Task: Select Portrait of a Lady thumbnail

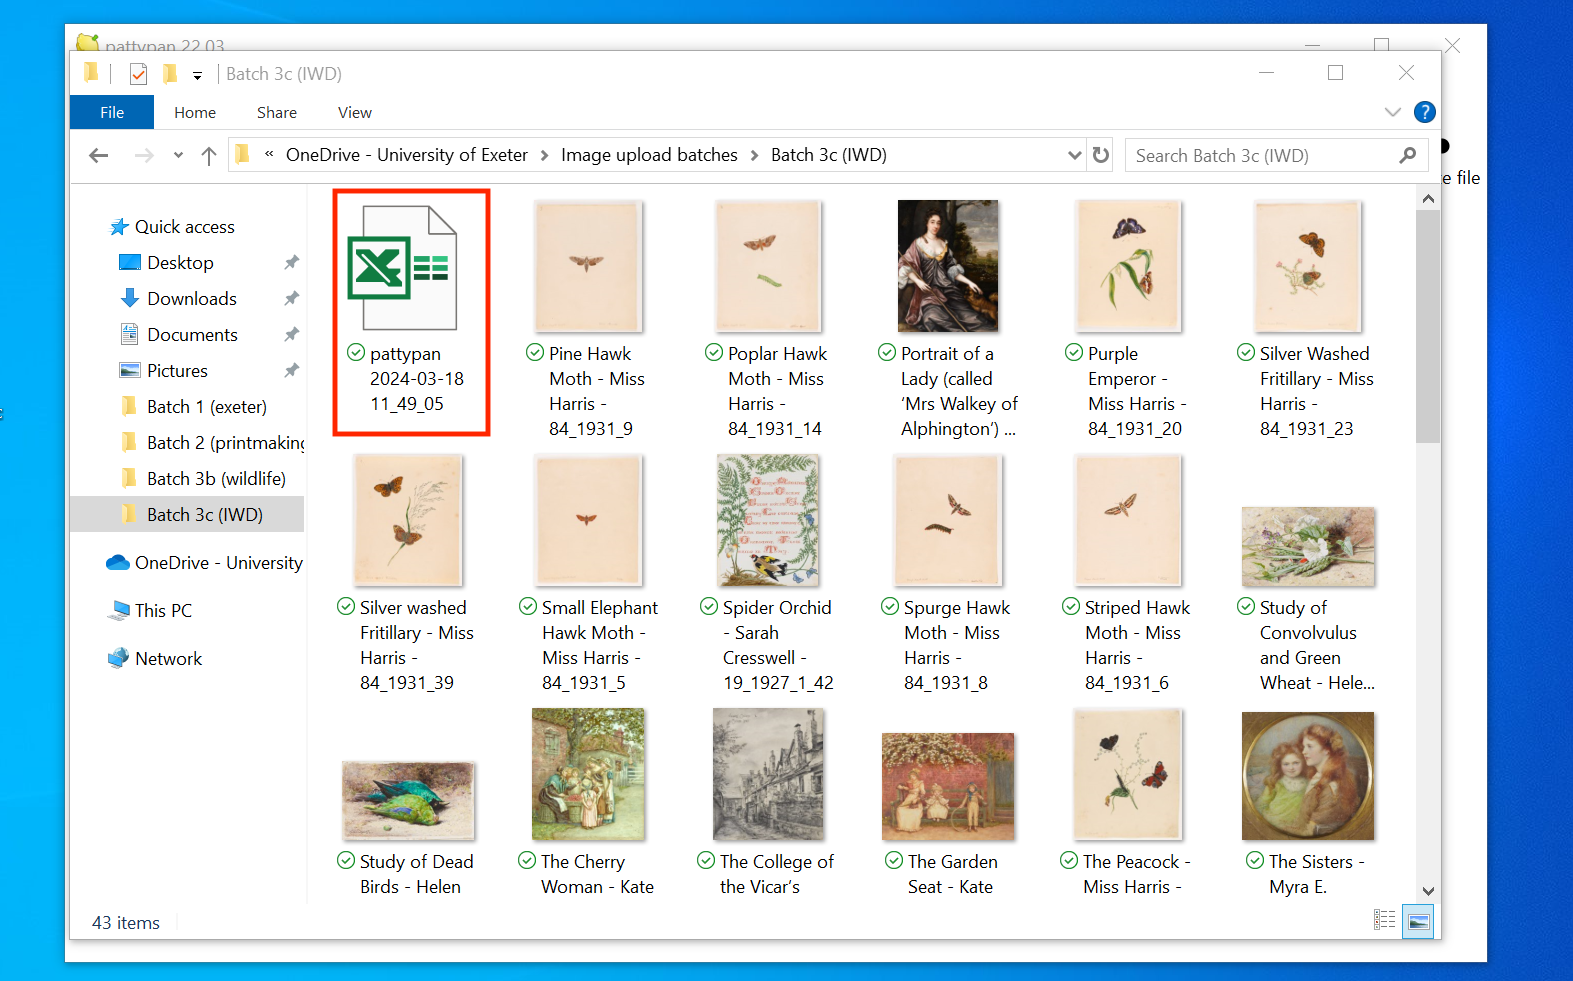Action: (x=948, y=266)
